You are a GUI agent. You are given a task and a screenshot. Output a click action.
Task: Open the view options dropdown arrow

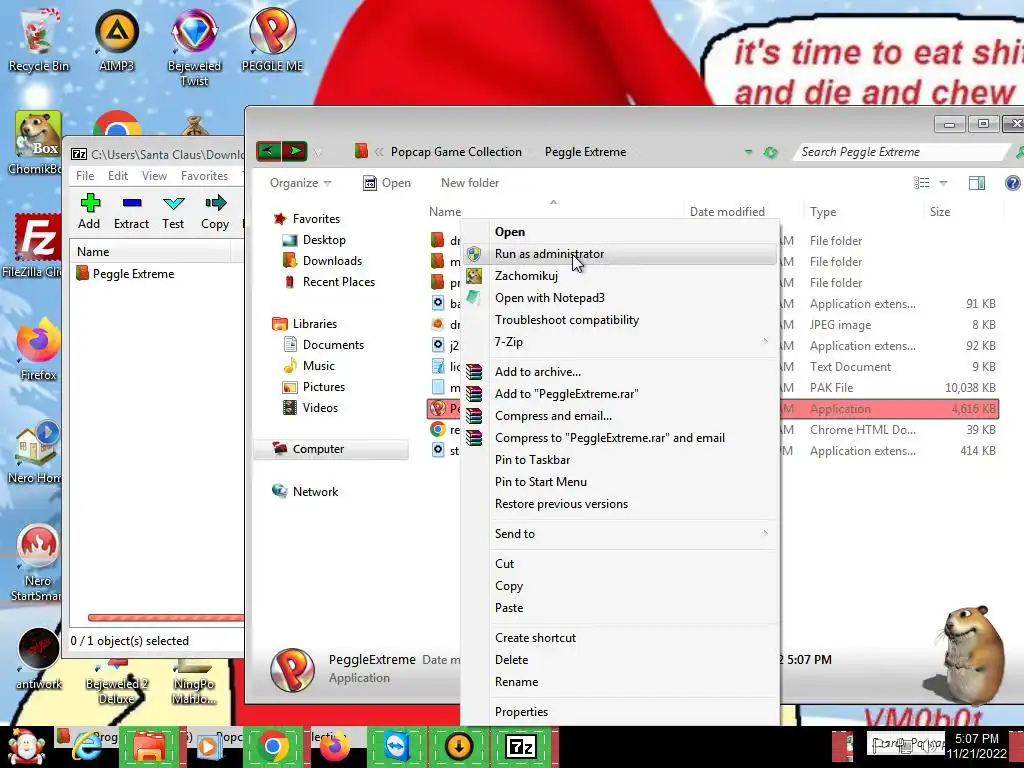tap(943, 183)
